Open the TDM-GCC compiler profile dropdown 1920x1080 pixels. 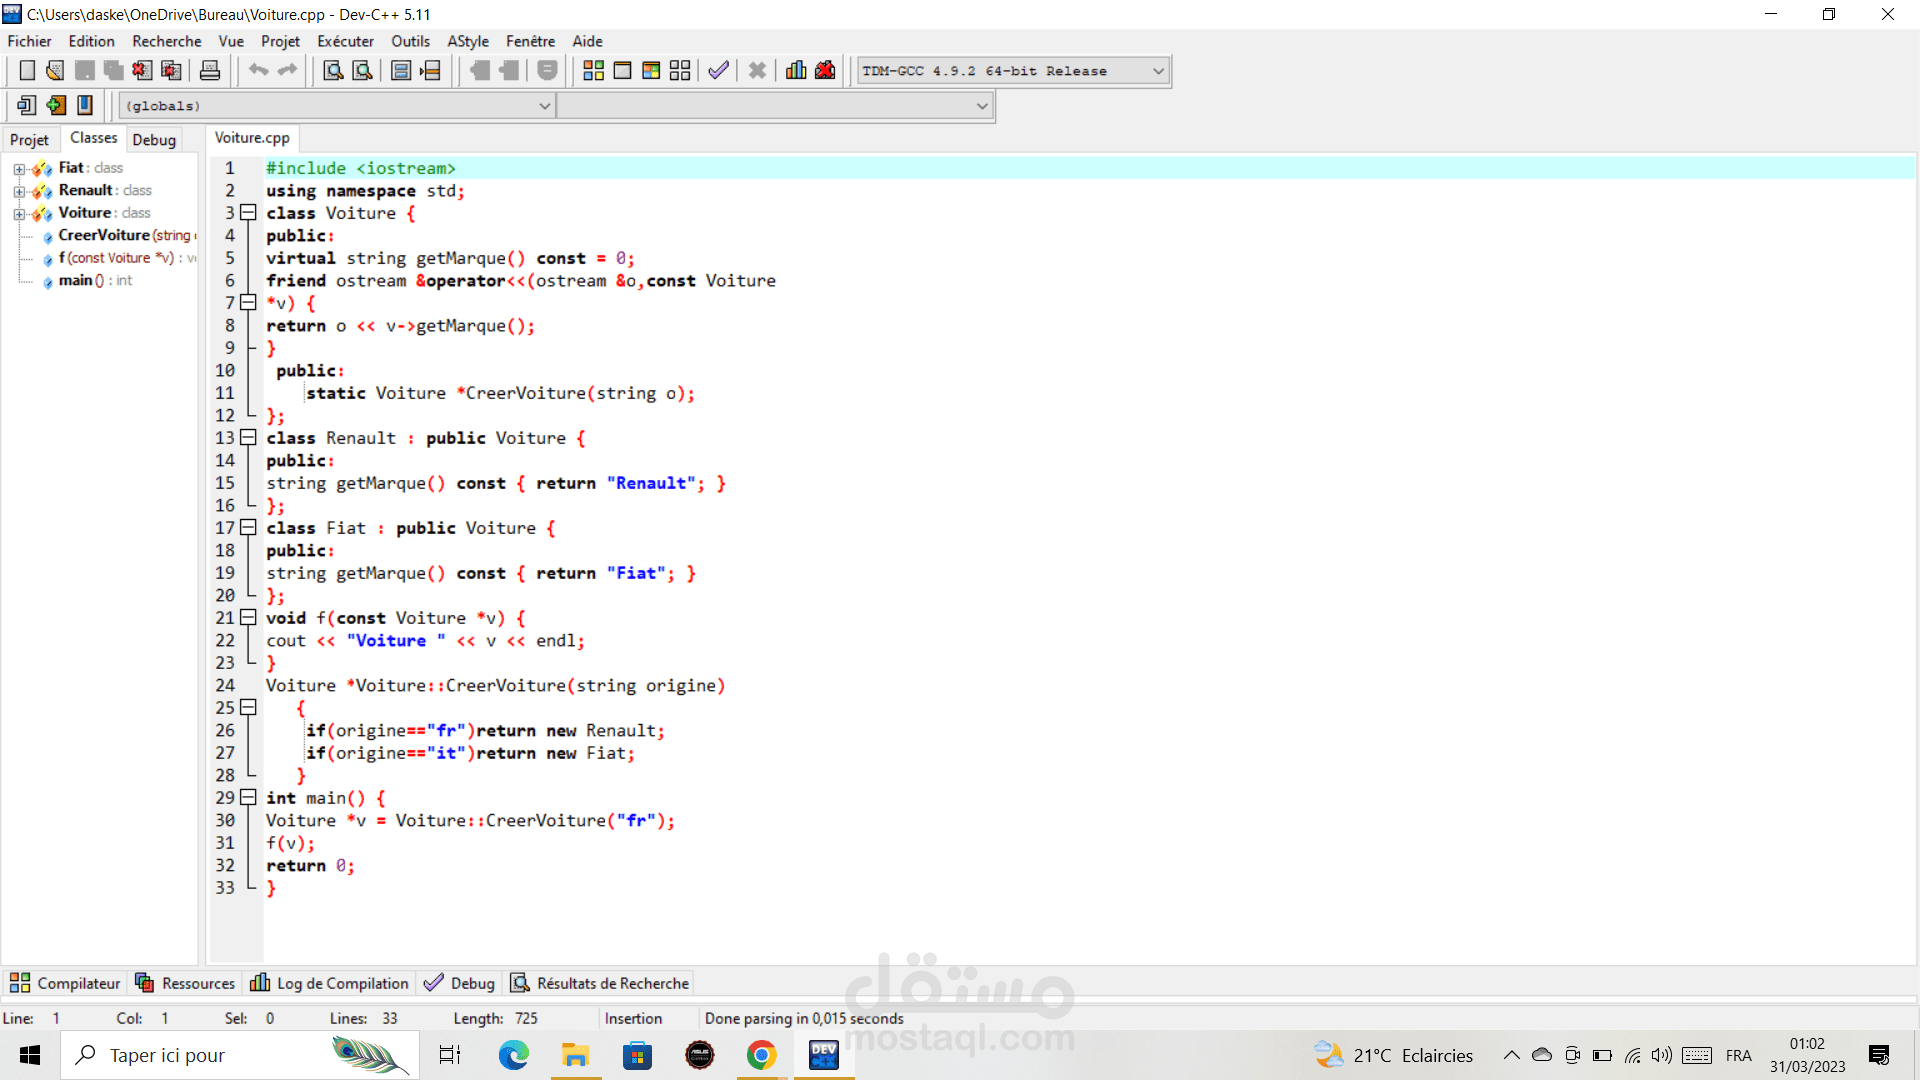pyautogui.click(x=1157, y=70)
